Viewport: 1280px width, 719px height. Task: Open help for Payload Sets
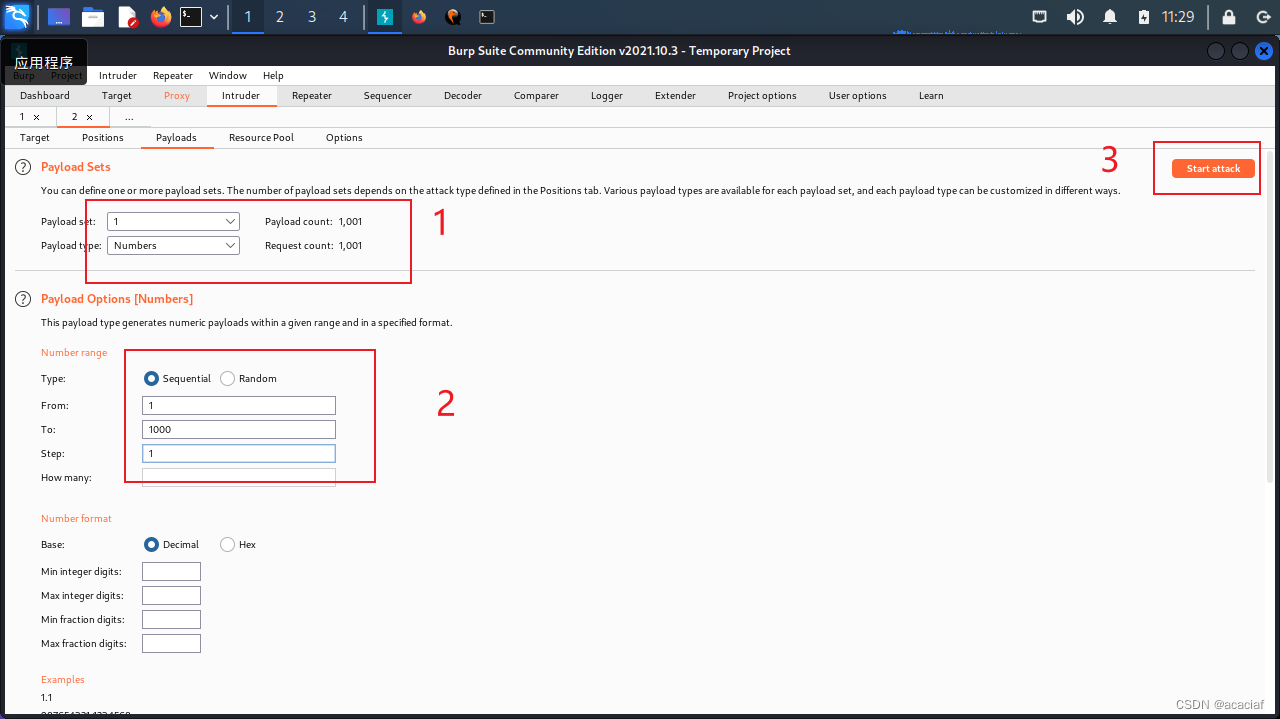coord(23,167)
